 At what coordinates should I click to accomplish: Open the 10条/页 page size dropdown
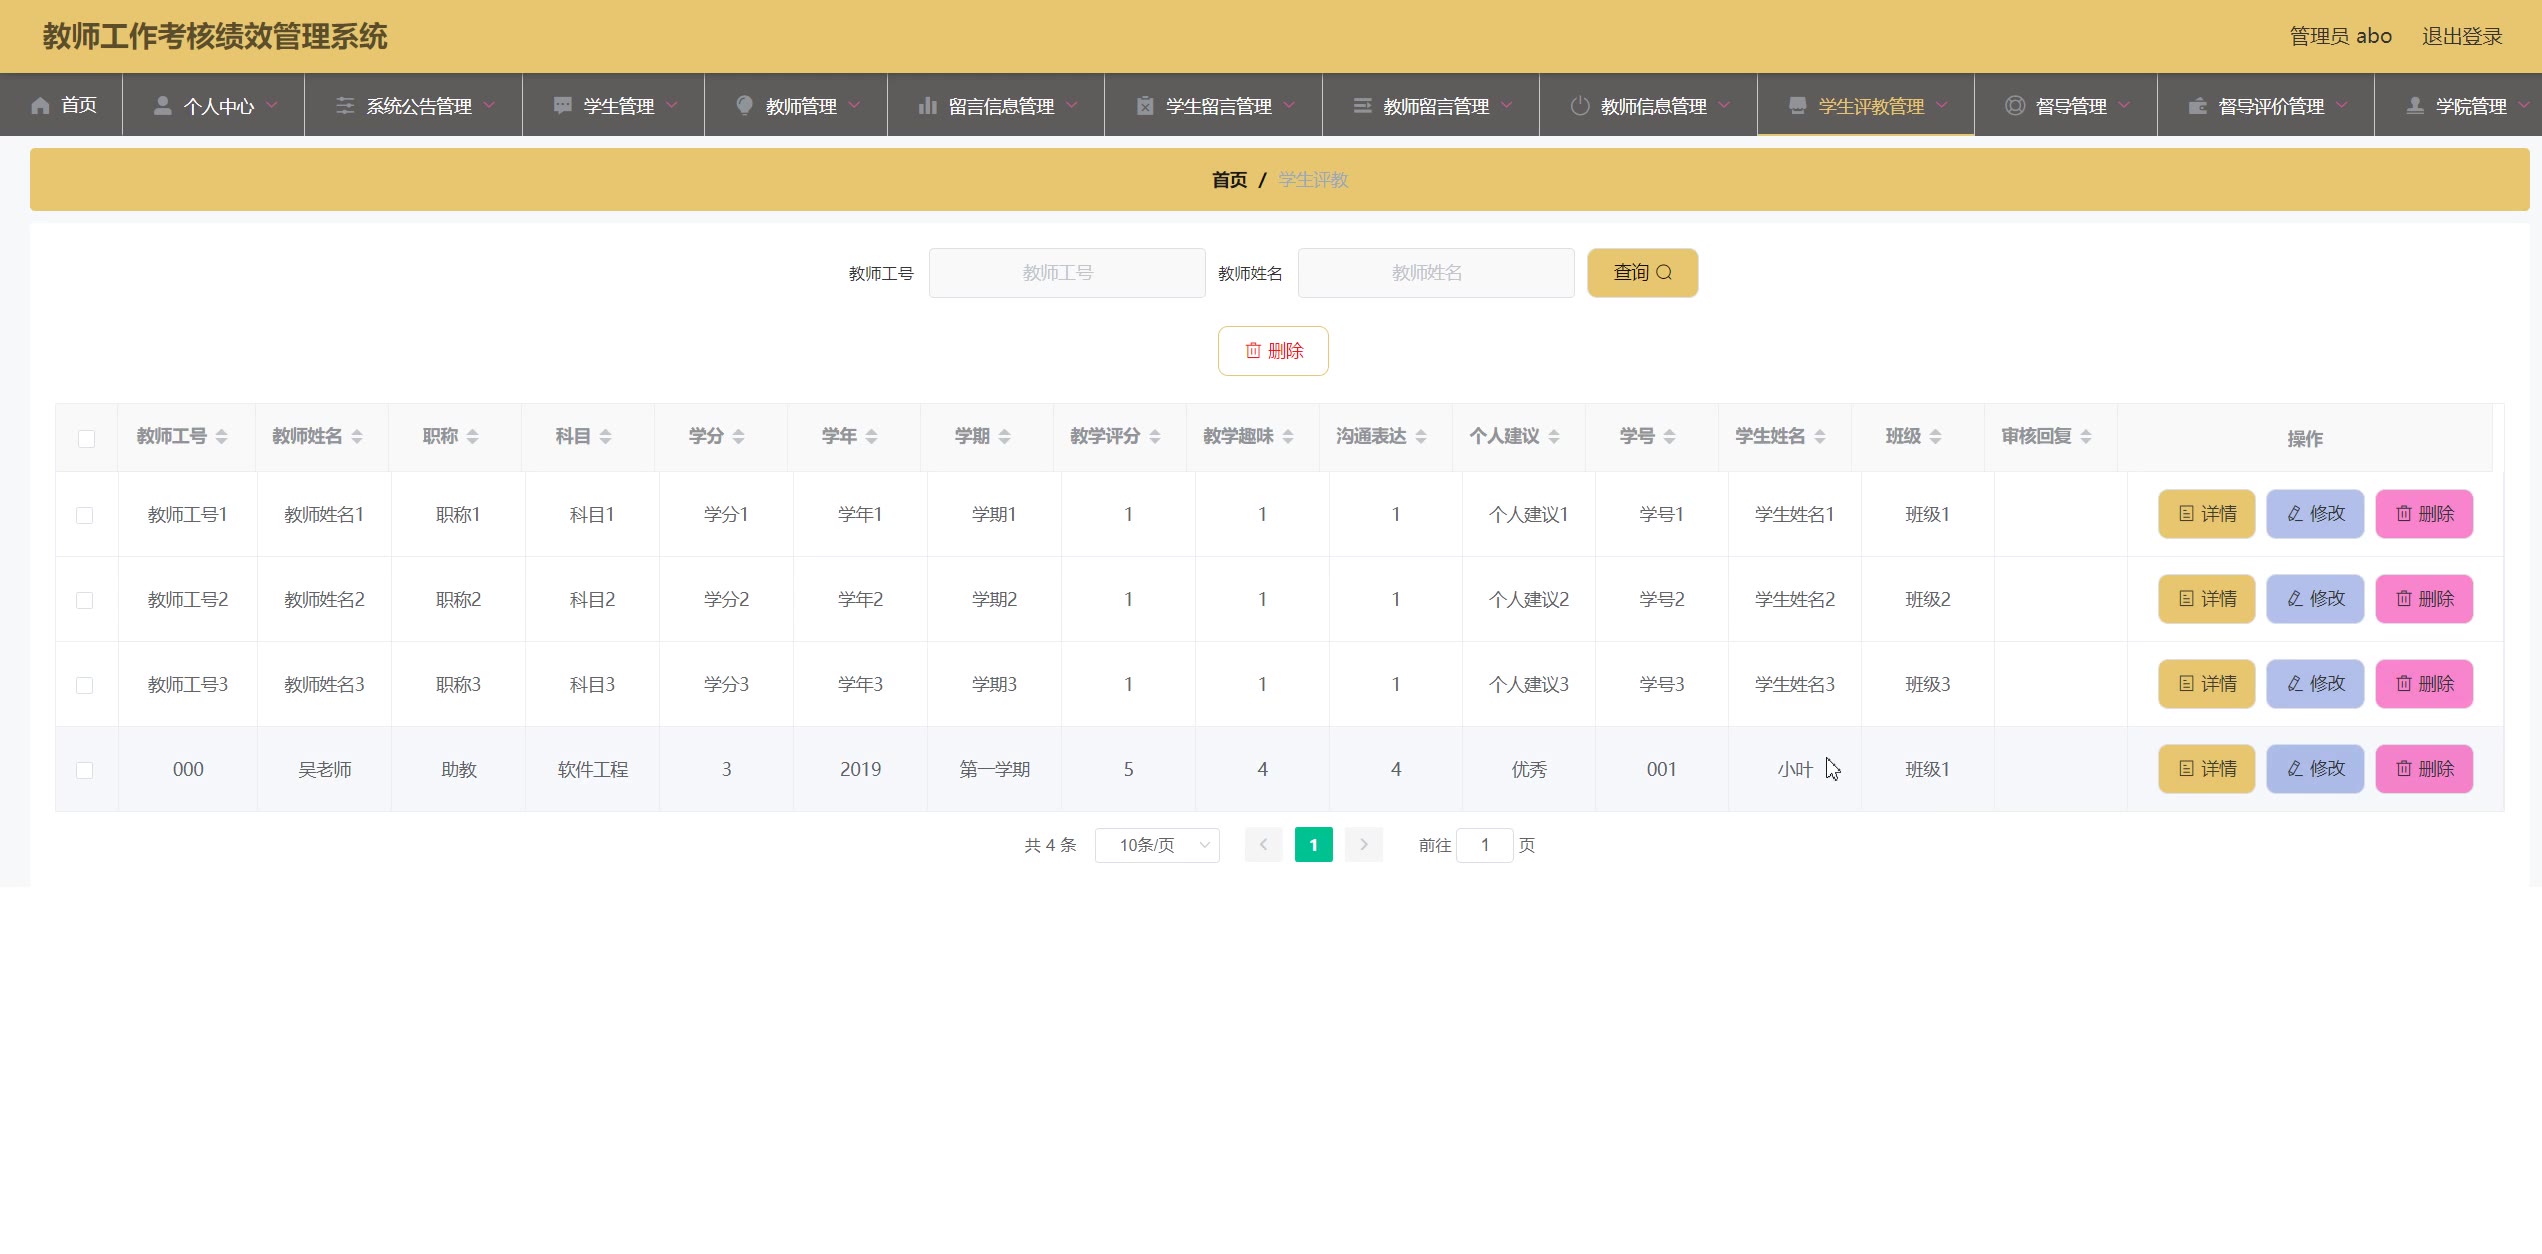pos(1157,846)
